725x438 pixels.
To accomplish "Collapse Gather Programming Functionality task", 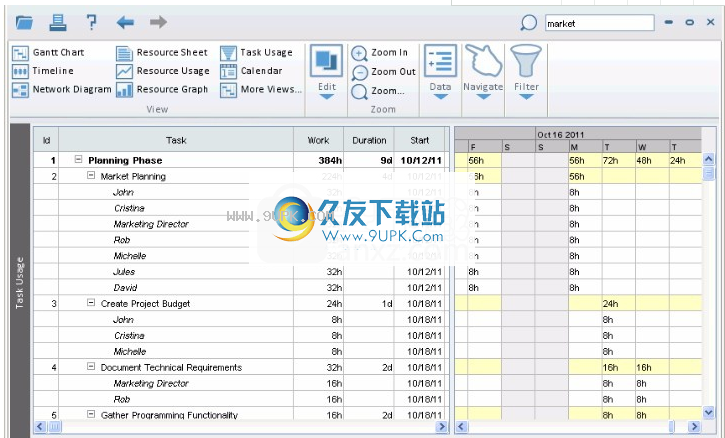I will click(91, 414).
